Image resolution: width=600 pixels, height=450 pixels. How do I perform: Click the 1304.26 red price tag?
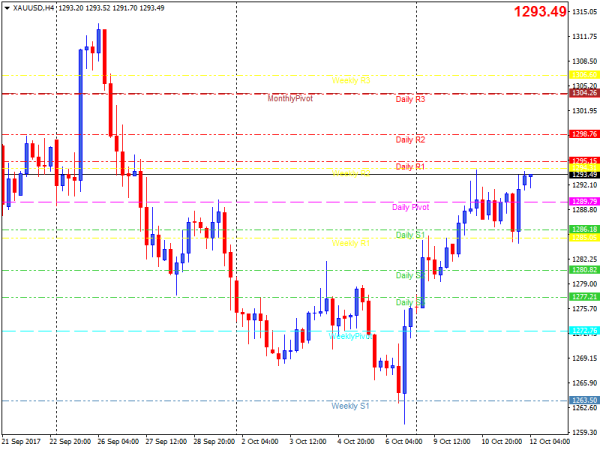pos(583,93)
